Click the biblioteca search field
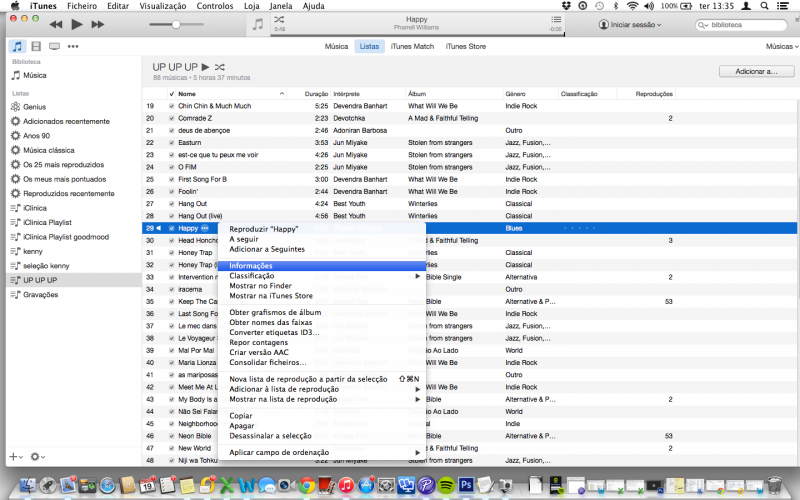 coord(742,25)
